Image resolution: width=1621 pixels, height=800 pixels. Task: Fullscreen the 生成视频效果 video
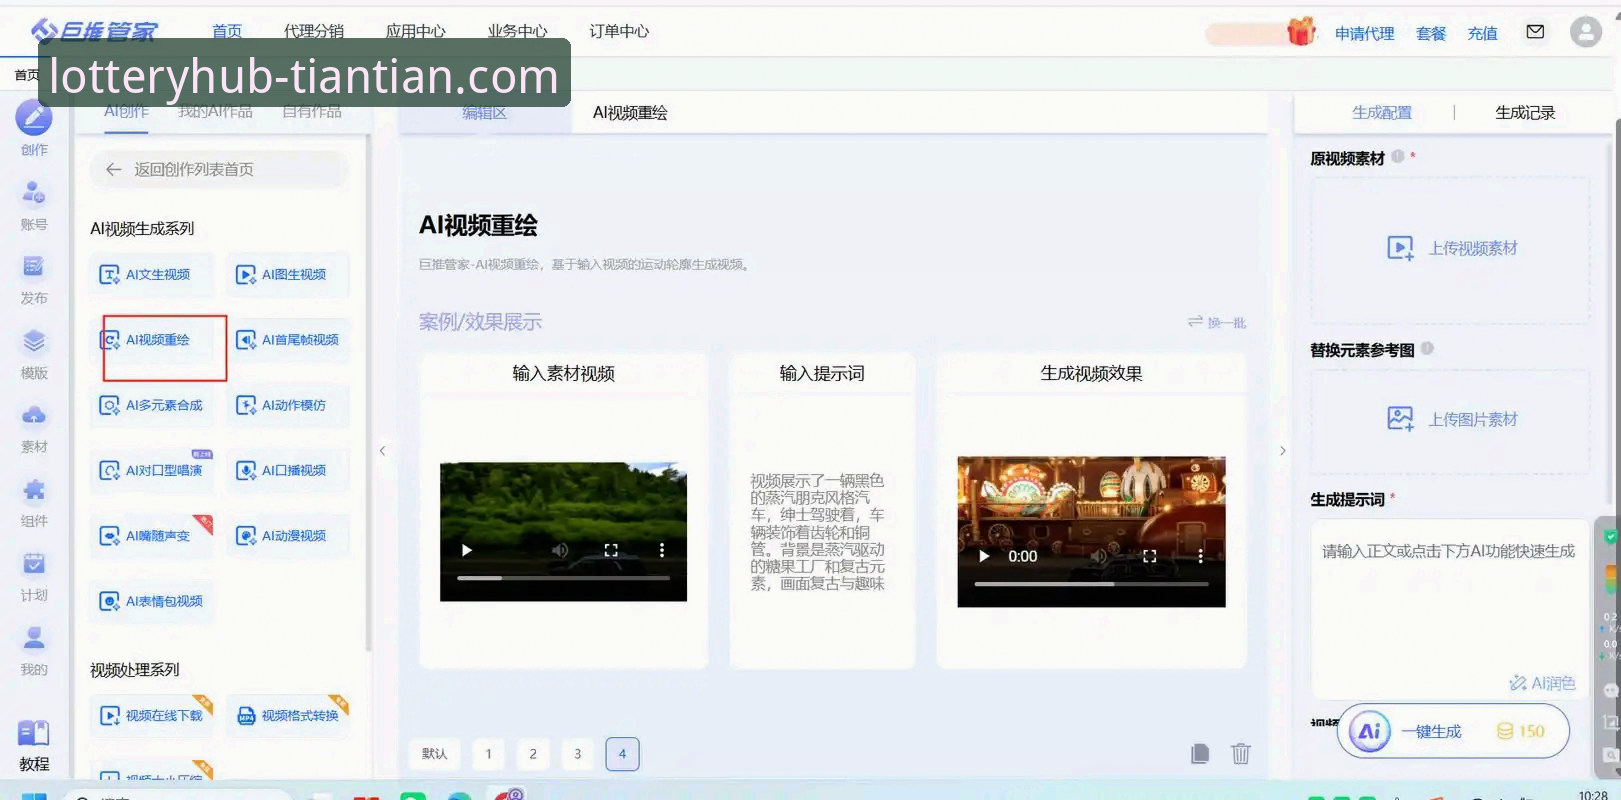1149,556
